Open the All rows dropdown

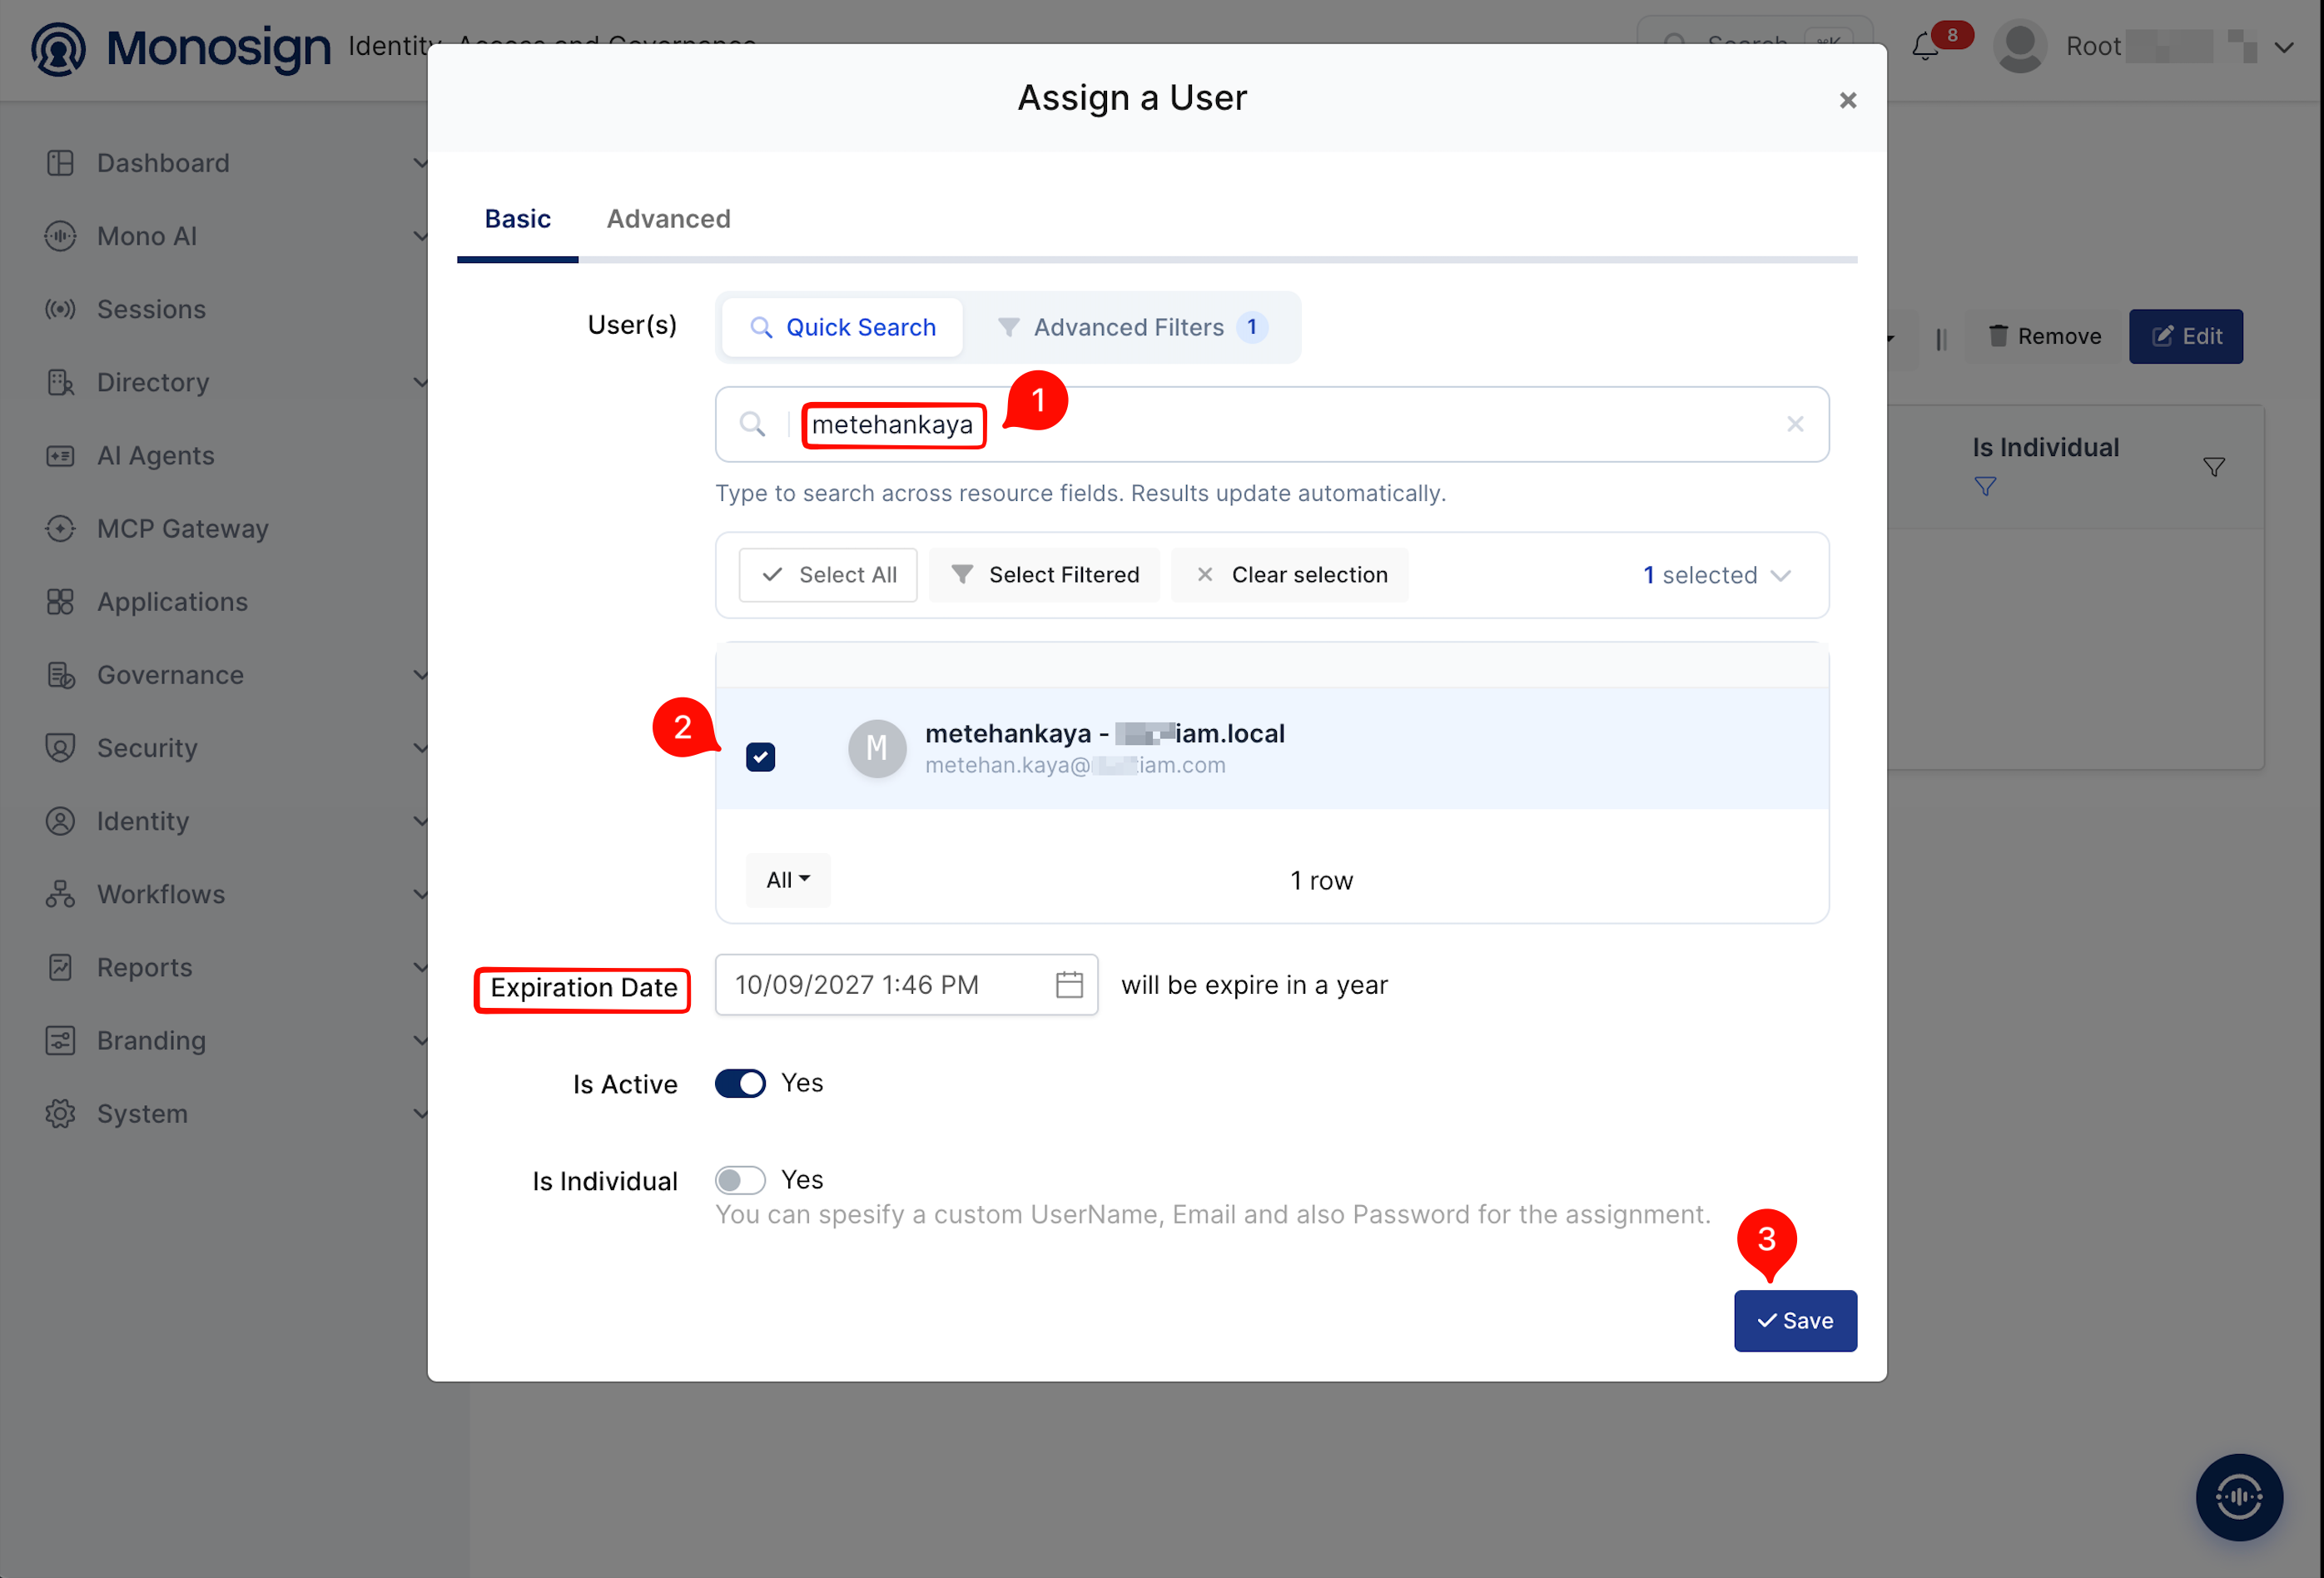788,880
